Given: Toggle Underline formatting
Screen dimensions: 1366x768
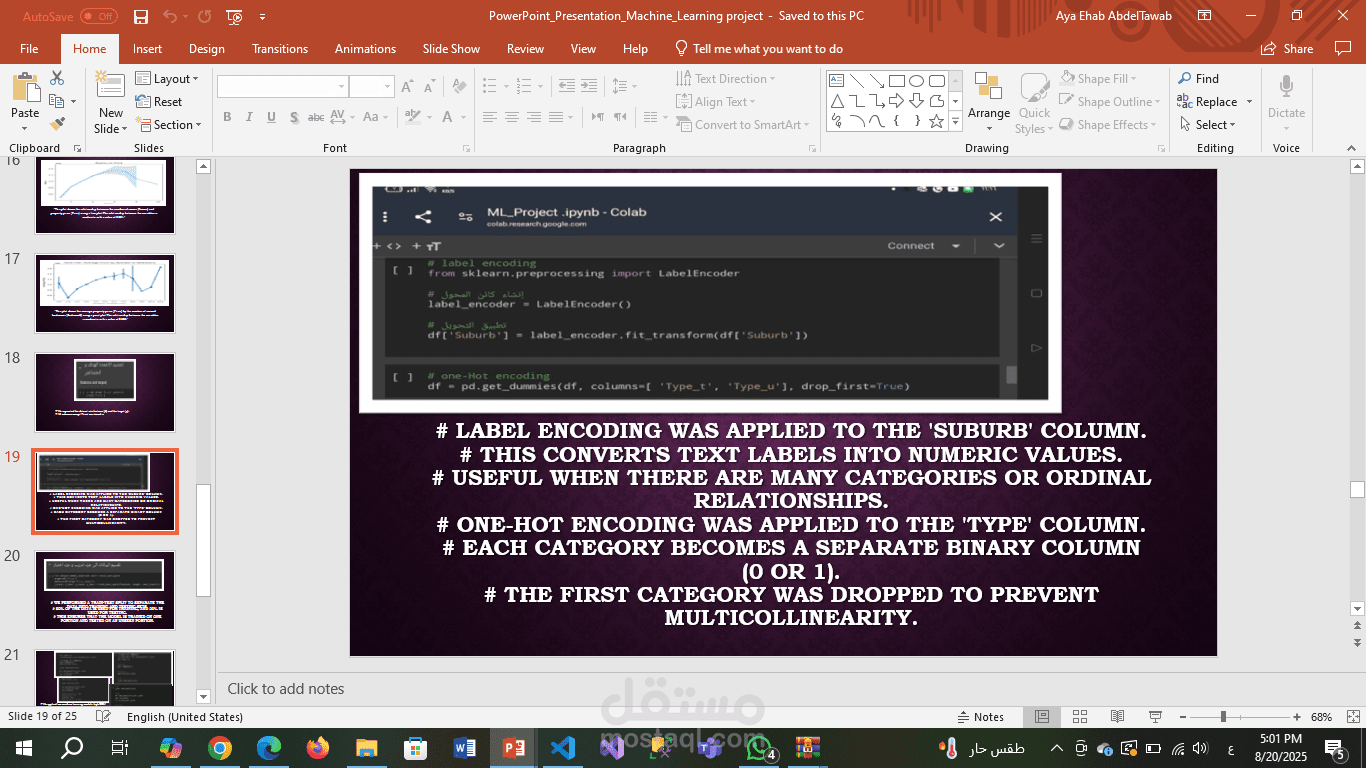Looking at the screenshot, I should click(x=271, y=117).
